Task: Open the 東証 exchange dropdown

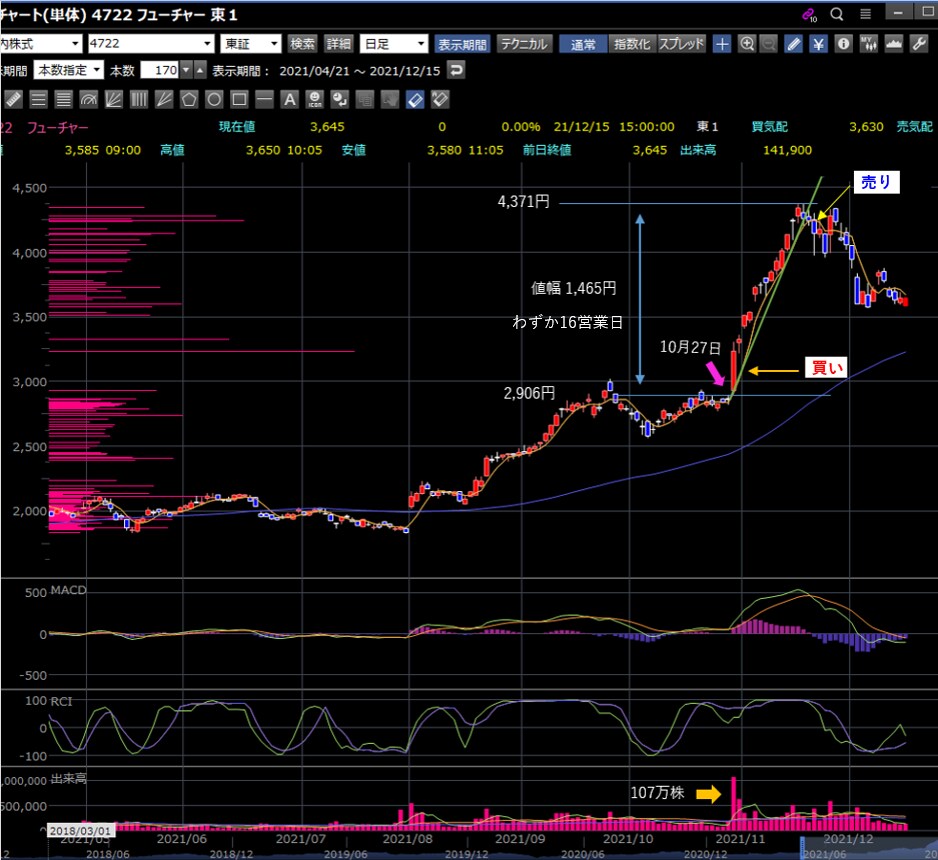Action: coord(251,44)
